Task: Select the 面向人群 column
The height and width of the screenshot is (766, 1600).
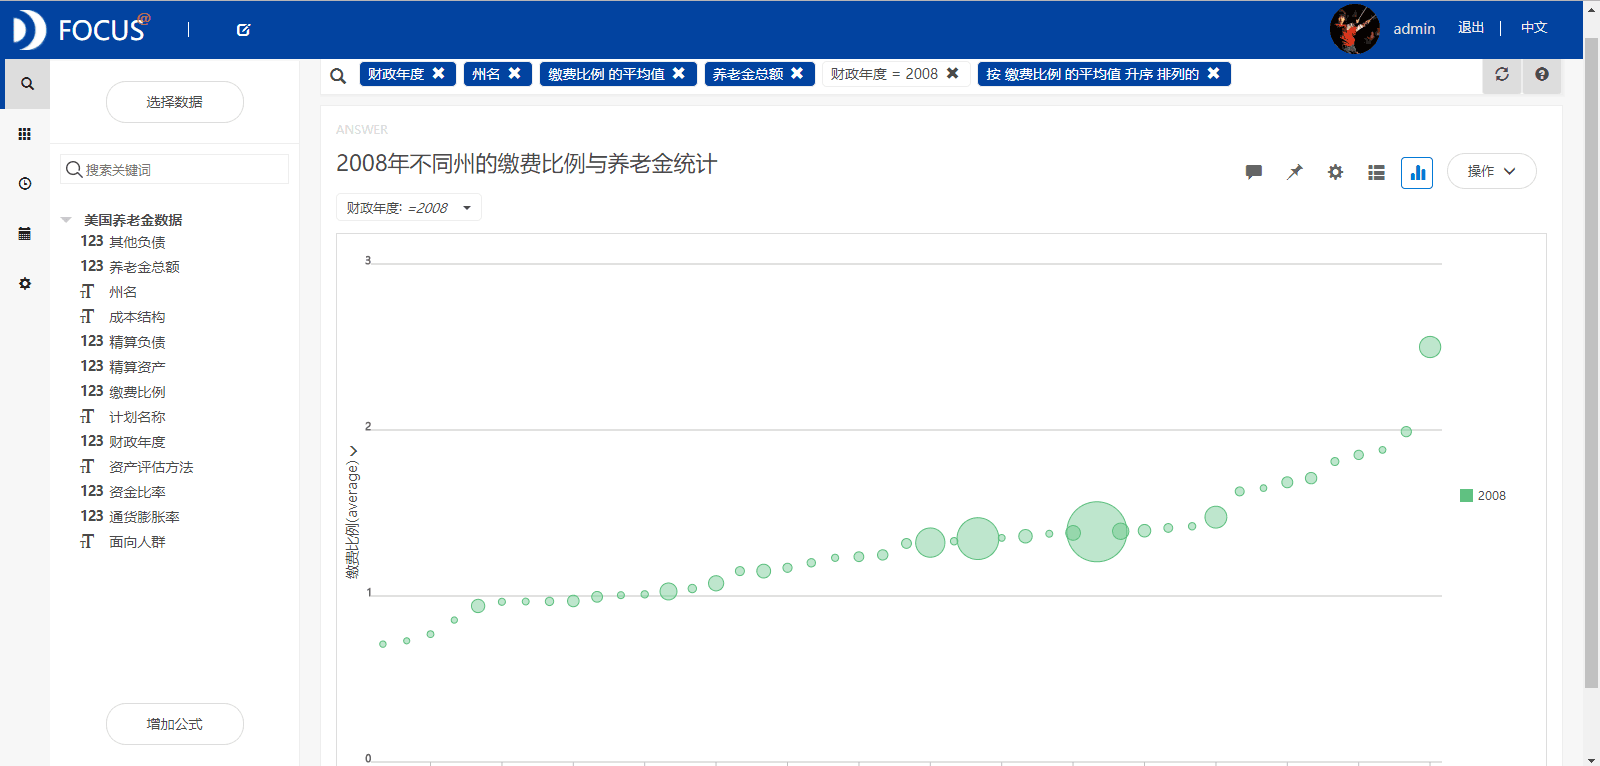Action: (137, 542)
